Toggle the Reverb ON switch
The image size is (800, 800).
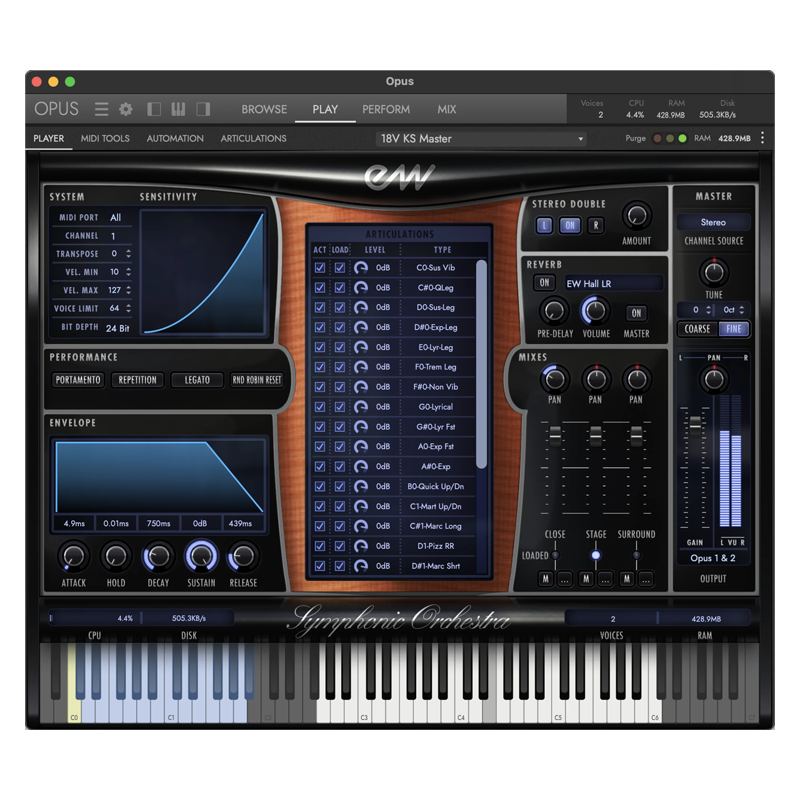coord(545,283)
